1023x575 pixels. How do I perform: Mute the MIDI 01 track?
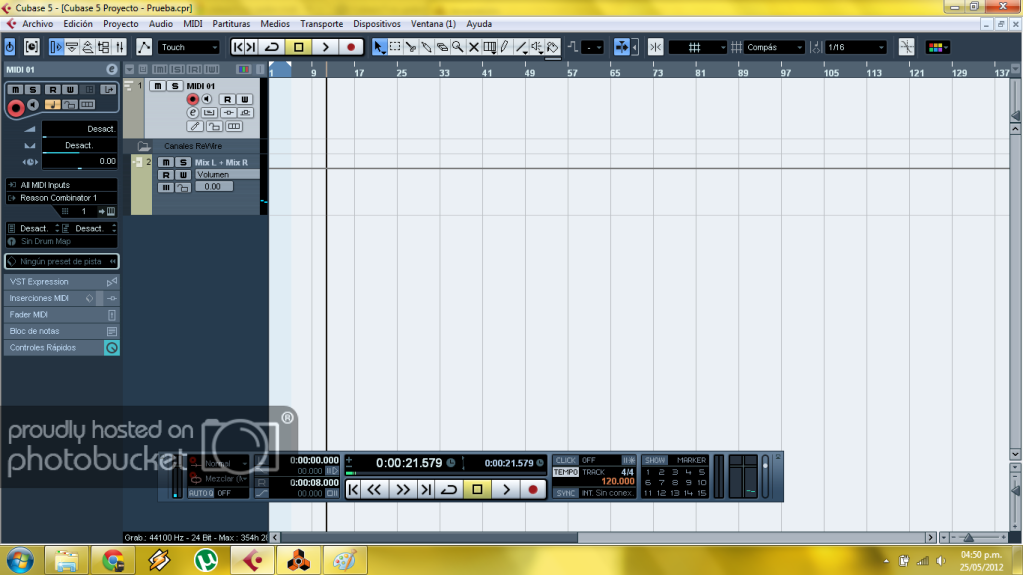click(x=157, y=86)
